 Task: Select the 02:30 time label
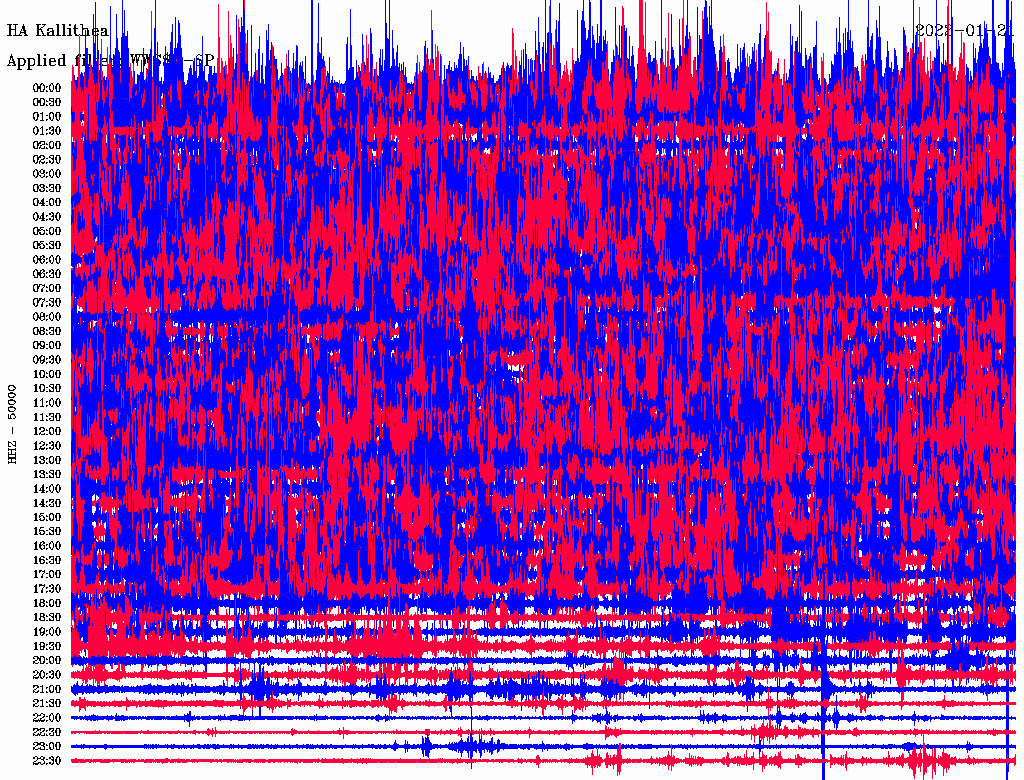[47, 159]
